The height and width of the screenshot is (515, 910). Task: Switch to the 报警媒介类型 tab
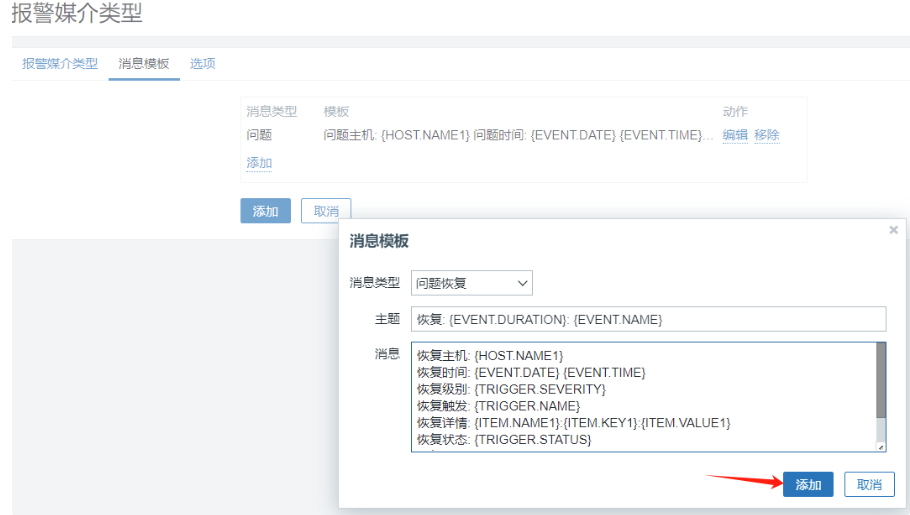coord(60,63)
